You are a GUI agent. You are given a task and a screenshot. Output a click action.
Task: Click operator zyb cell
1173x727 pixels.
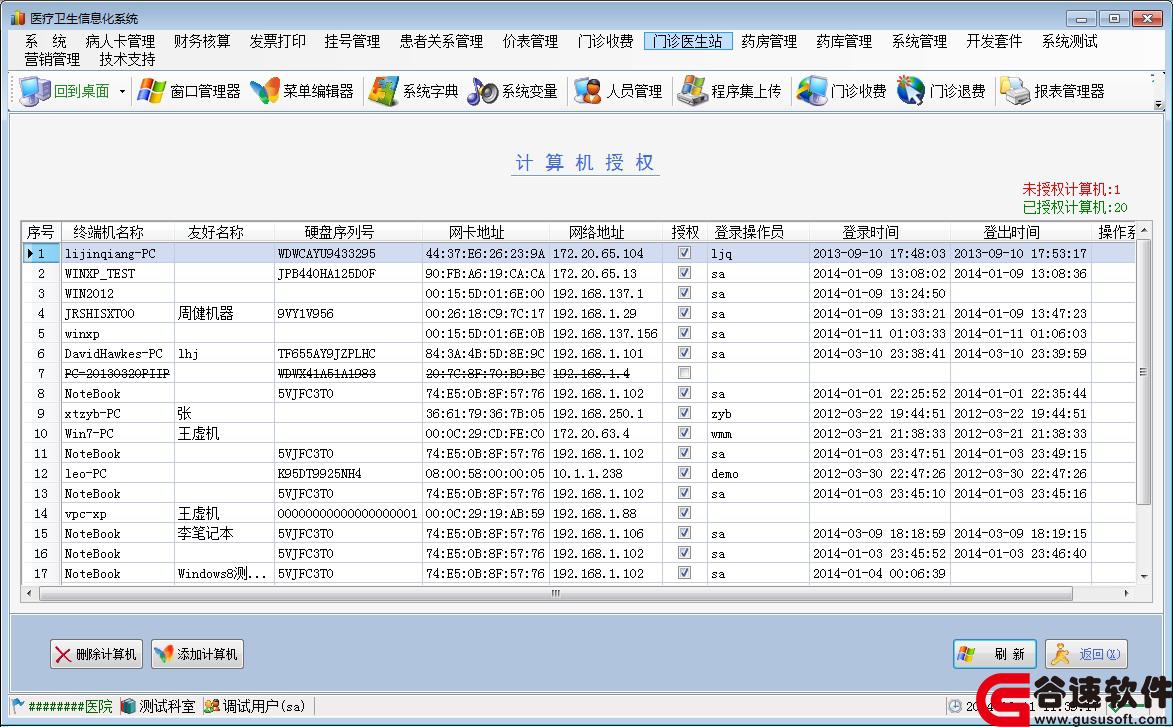(x=758, y=413)
